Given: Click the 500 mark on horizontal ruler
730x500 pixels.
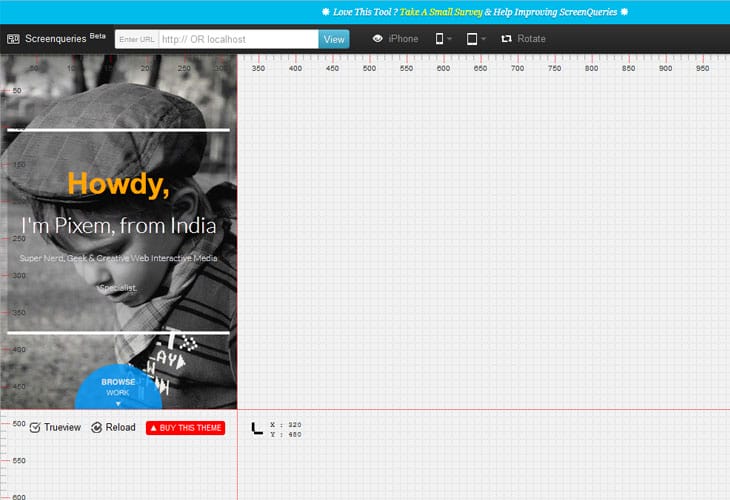Looking at the screenshot, I should [369, 68].
